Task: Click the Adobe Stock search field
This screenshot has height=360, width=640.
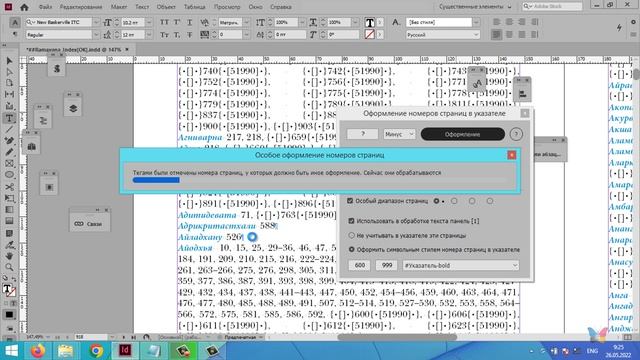Action: (552, 7)
